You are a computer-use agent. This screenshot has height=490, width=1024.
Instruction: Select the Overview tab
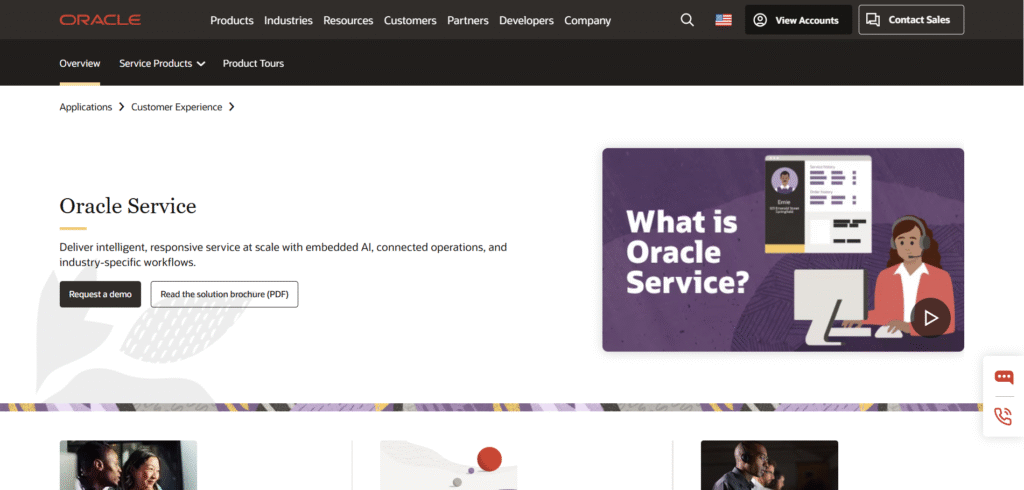[80, 63]
